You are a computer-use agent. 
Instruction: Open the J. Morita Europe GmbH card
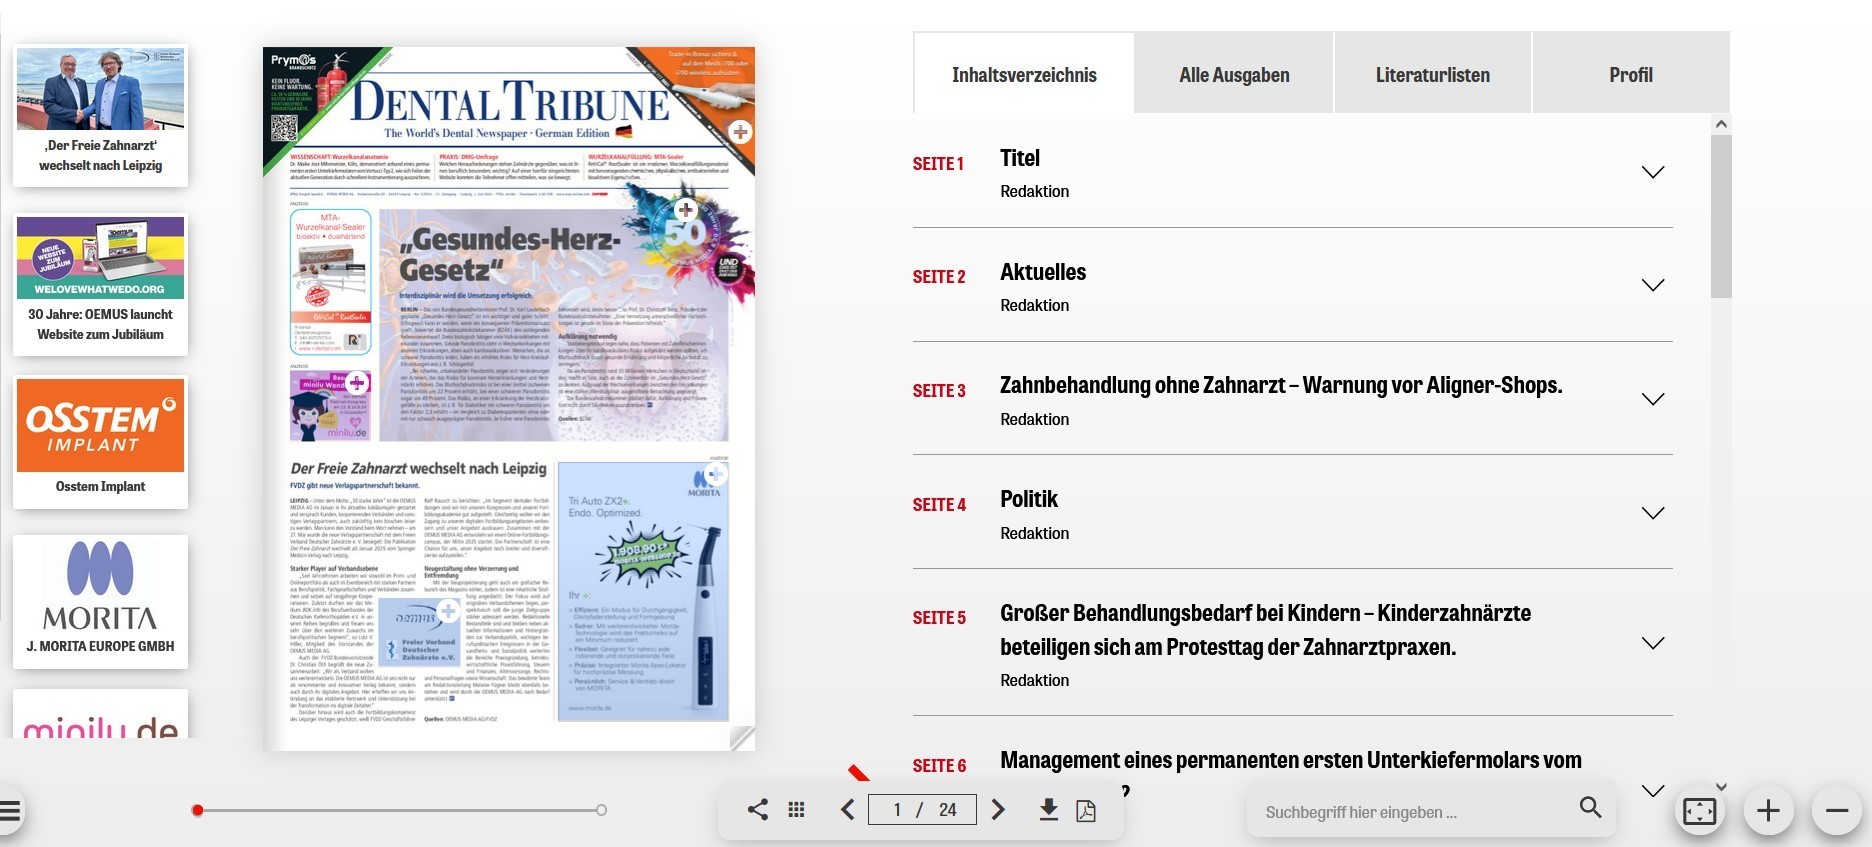[x=100, y=601]
